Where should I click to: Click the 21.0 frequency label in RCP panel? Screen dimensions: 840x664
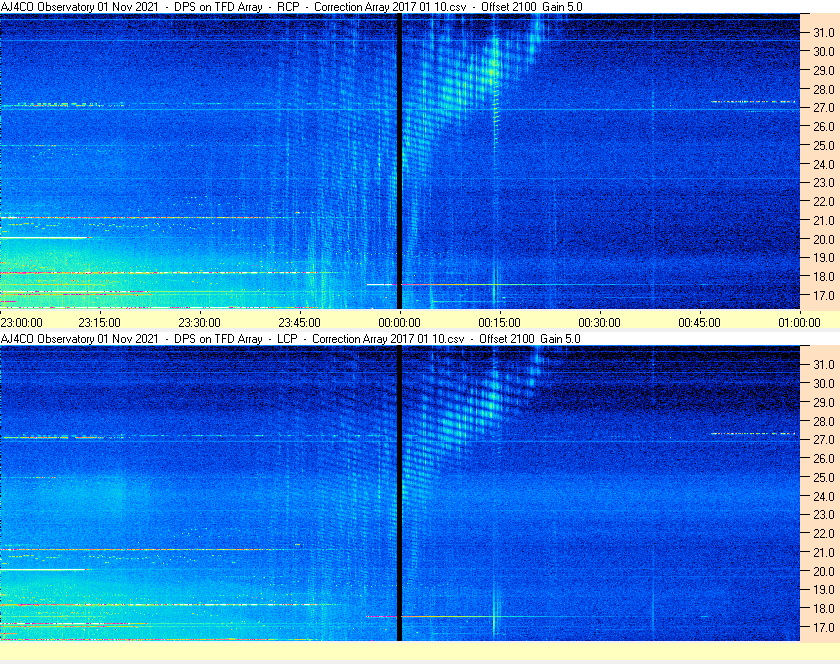pyautogui.click(x=824, y=220)
